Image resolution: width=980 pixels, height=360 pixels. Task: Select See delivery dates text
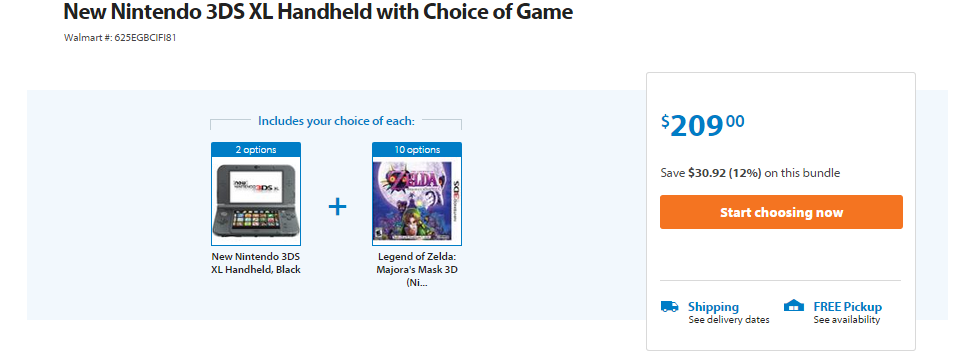coord(729,320)
